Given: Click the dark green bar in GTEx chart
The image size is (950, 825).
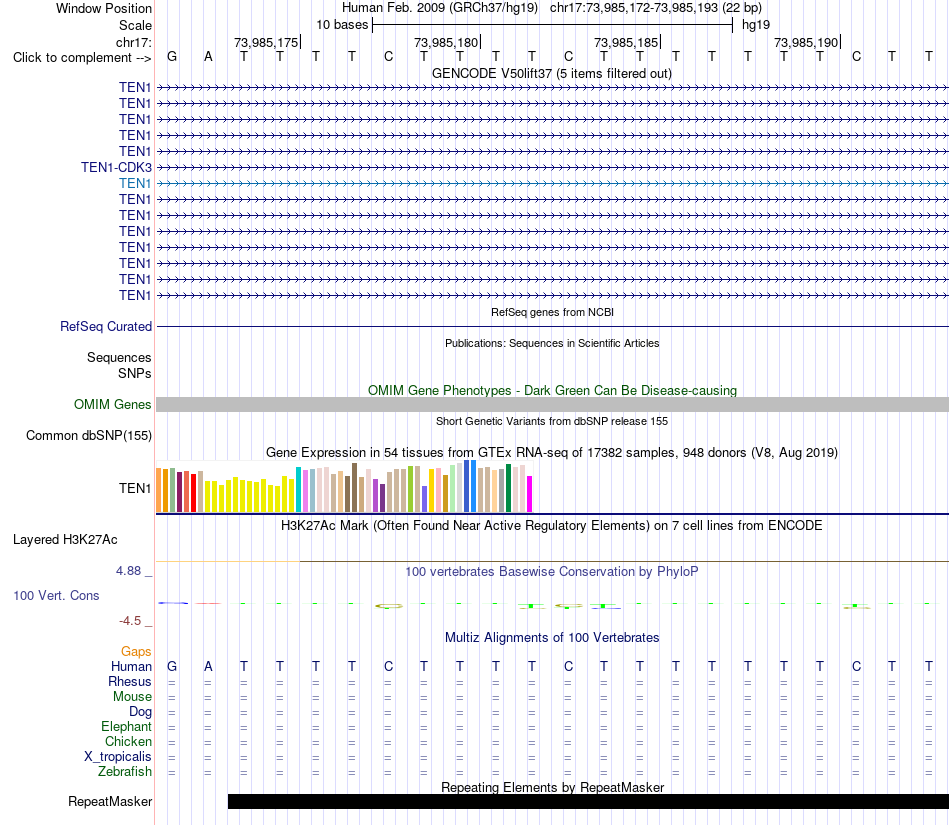Looking at the screenshot, I should tap(508, 488).
